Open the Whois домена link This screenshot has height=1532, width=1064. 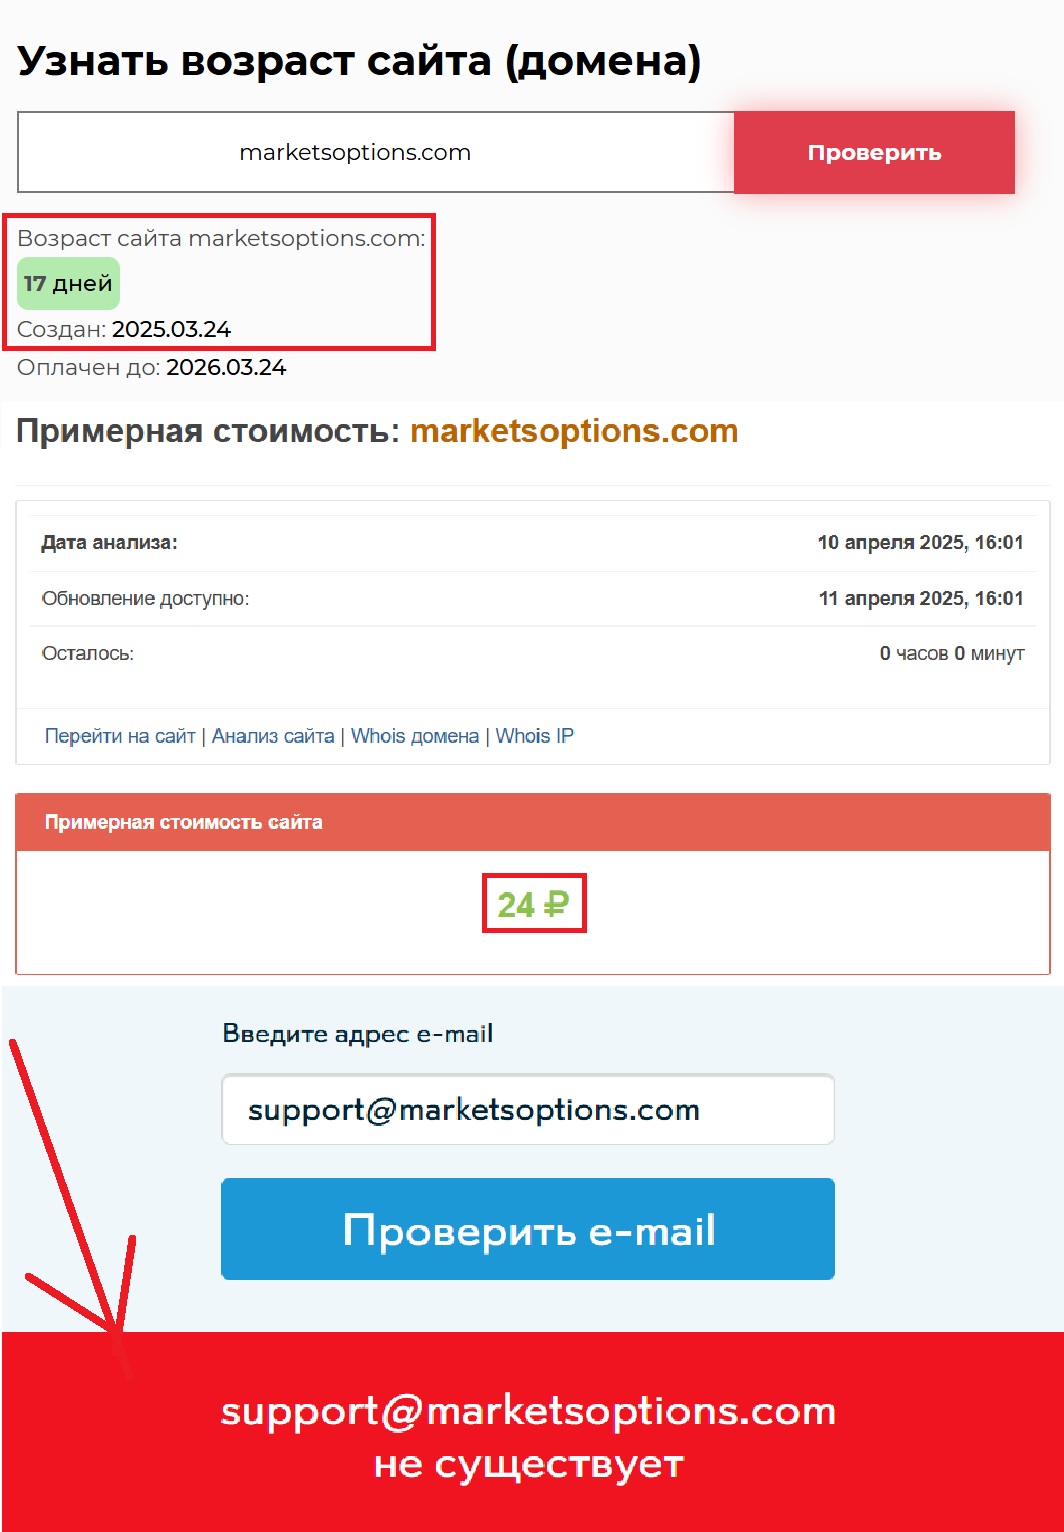tap(415, 736)
